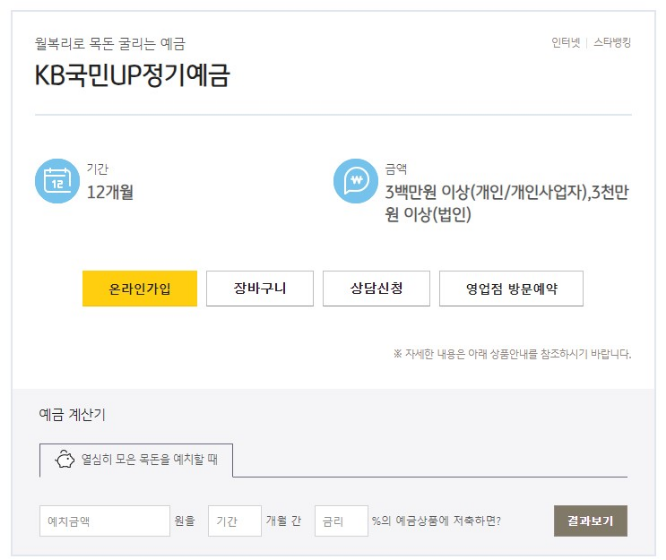Click the 금리 interest rate field
Viewport: 666px width, 560px height.
(x=341, y=521)
